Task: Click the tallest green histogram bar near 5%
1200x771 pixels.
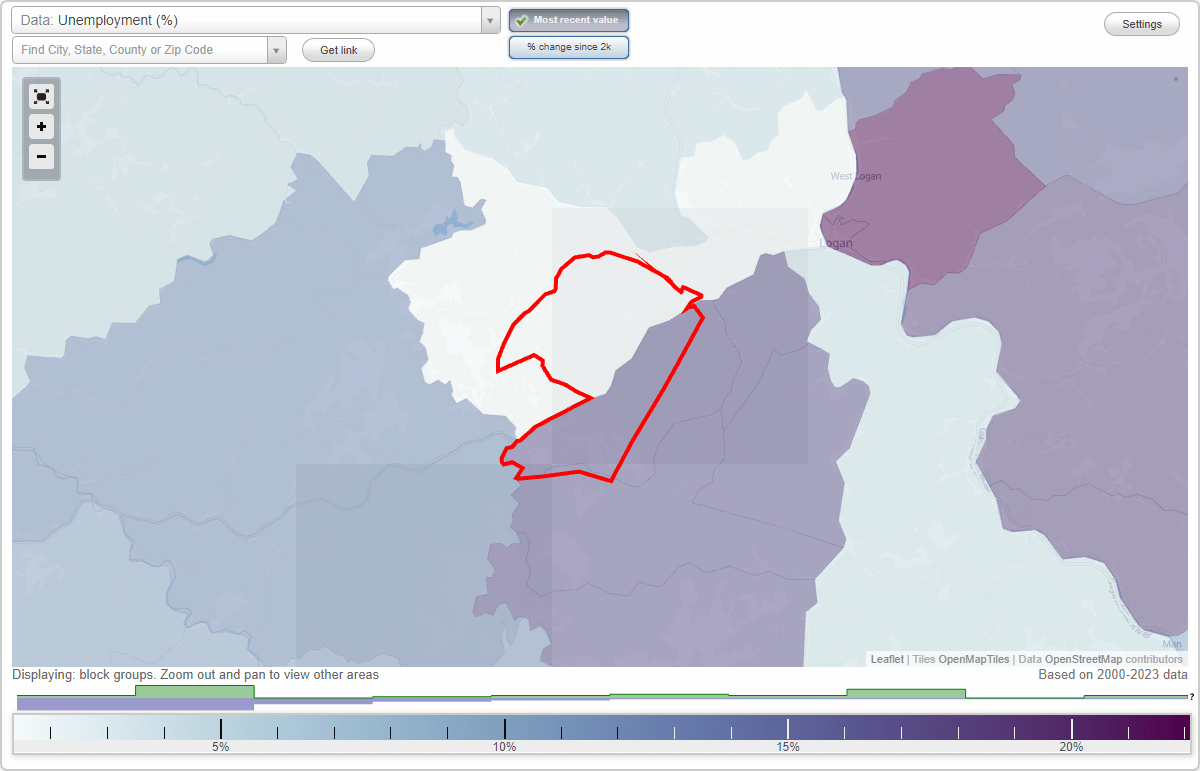Action: pos(195,691)
